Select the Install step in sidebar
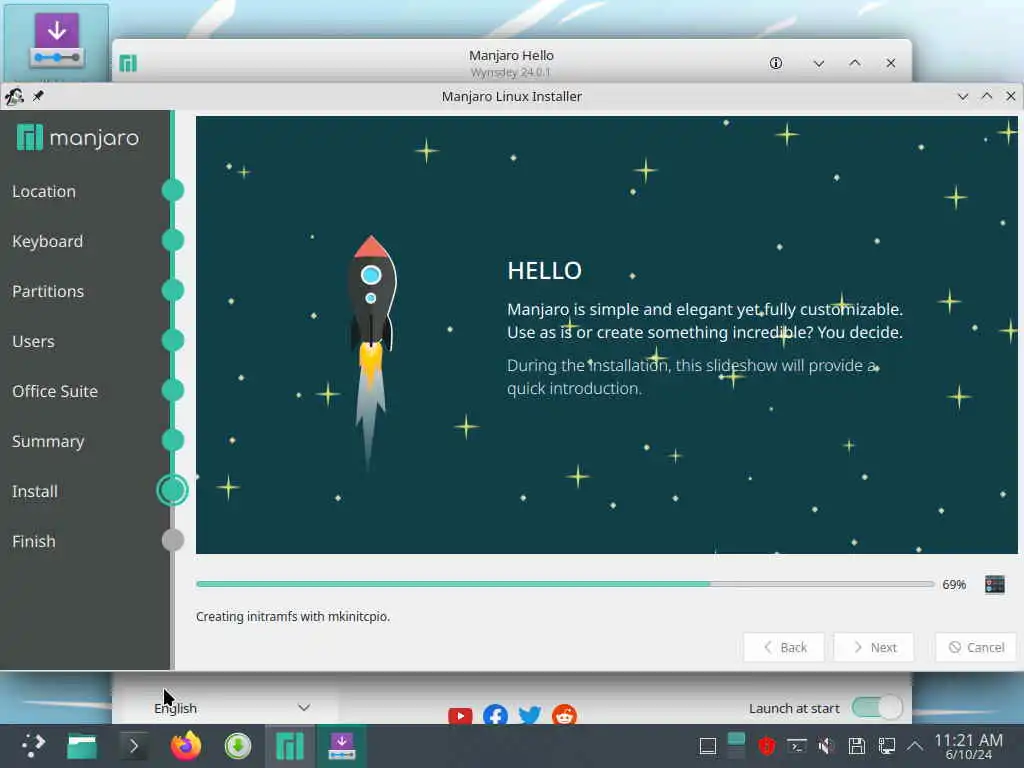The image size is (1024, 768). coord(35,491)
